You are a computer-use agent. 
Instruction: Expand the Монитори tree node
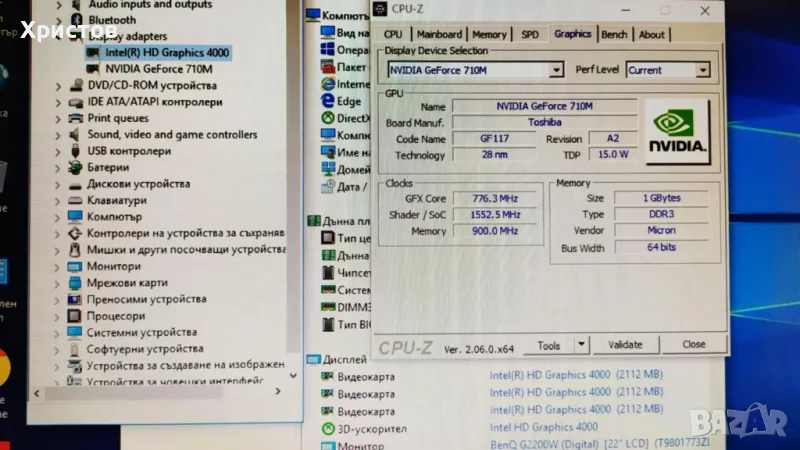click(x=58, y=267)
